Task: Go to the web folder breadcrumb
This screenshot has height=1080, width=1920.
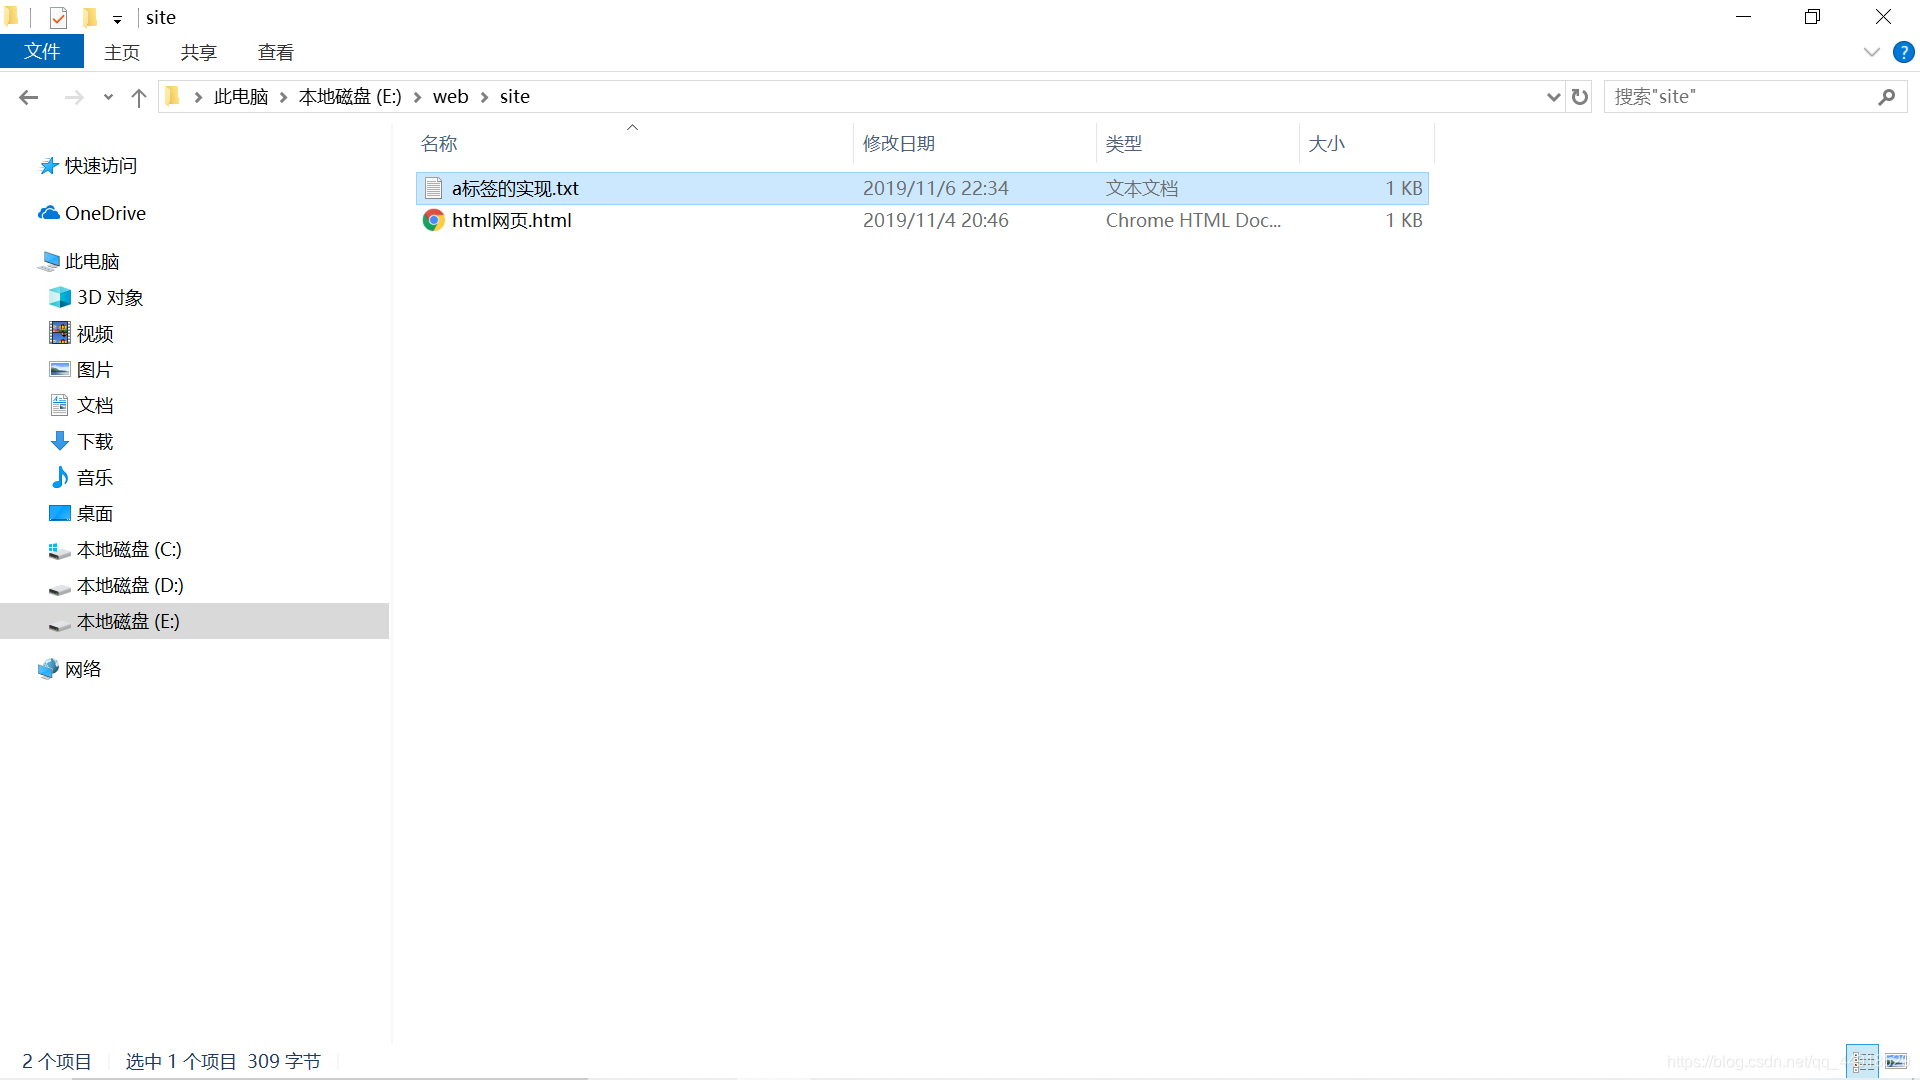Action: point(450,97)
